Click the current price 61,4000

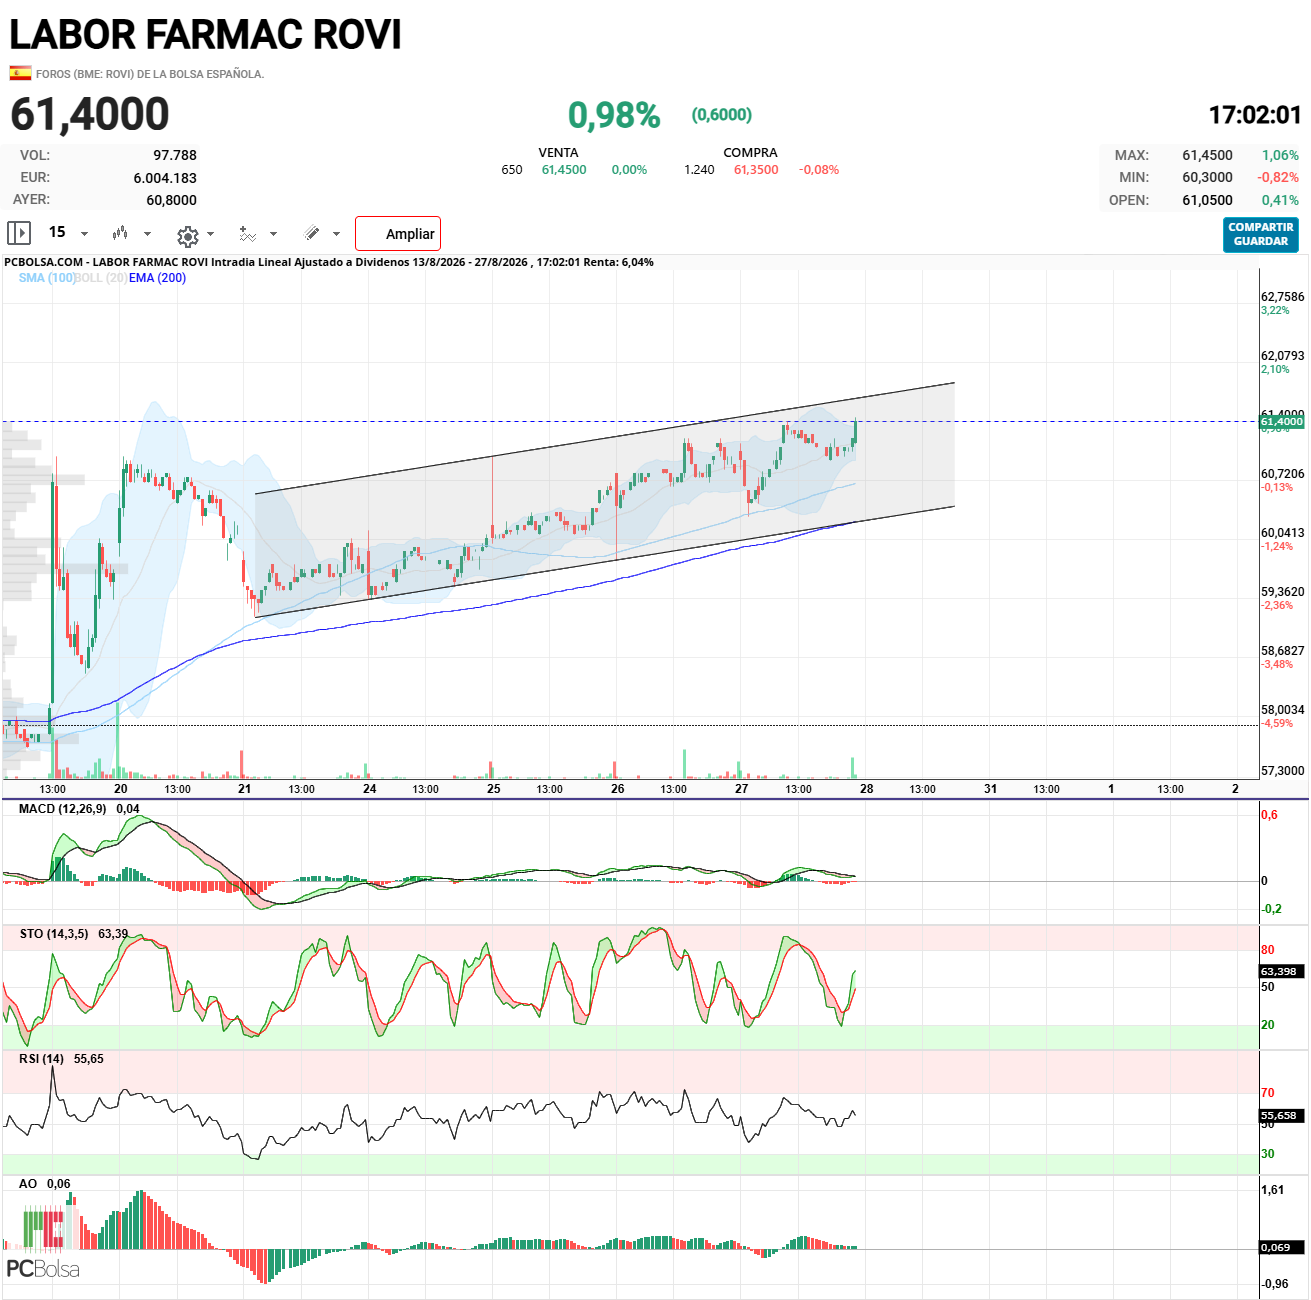click(90, 114)
